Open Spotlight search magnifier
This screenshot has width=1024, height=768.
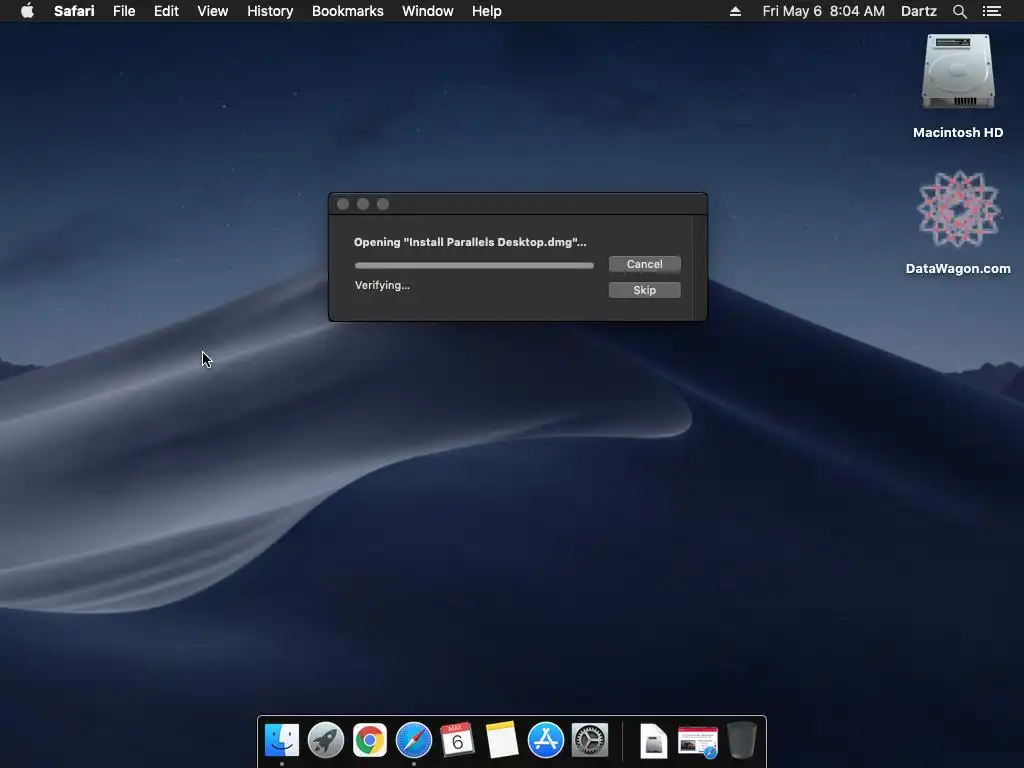coord(959,11)
